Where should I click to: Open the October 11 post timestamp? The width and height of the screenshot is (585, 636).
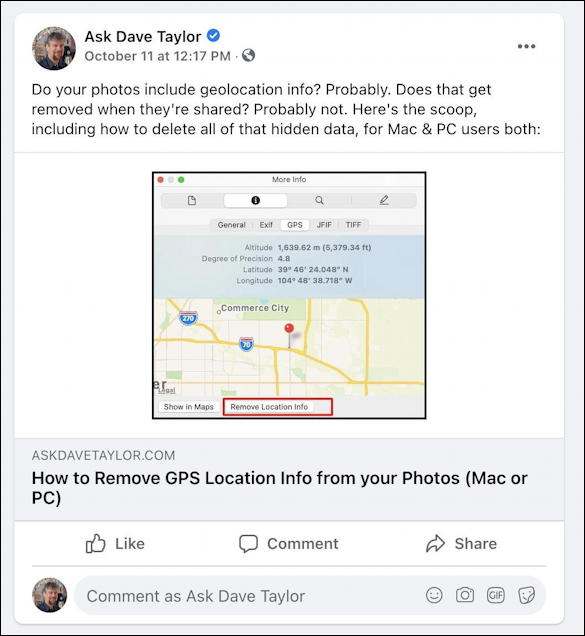[157, 56]
